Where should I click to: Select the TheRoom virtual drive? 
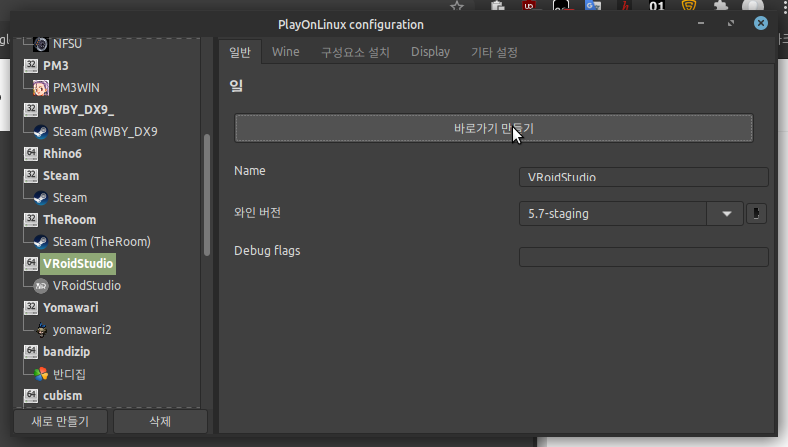tap(69, 220)
